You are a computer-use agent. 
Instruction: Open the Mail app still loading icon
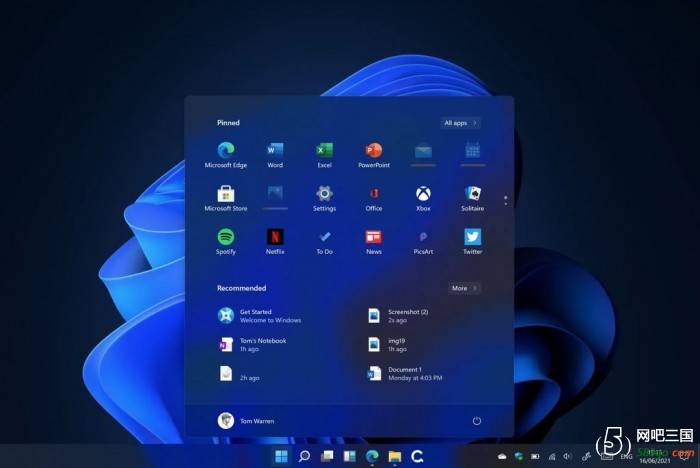click(423, 154)
